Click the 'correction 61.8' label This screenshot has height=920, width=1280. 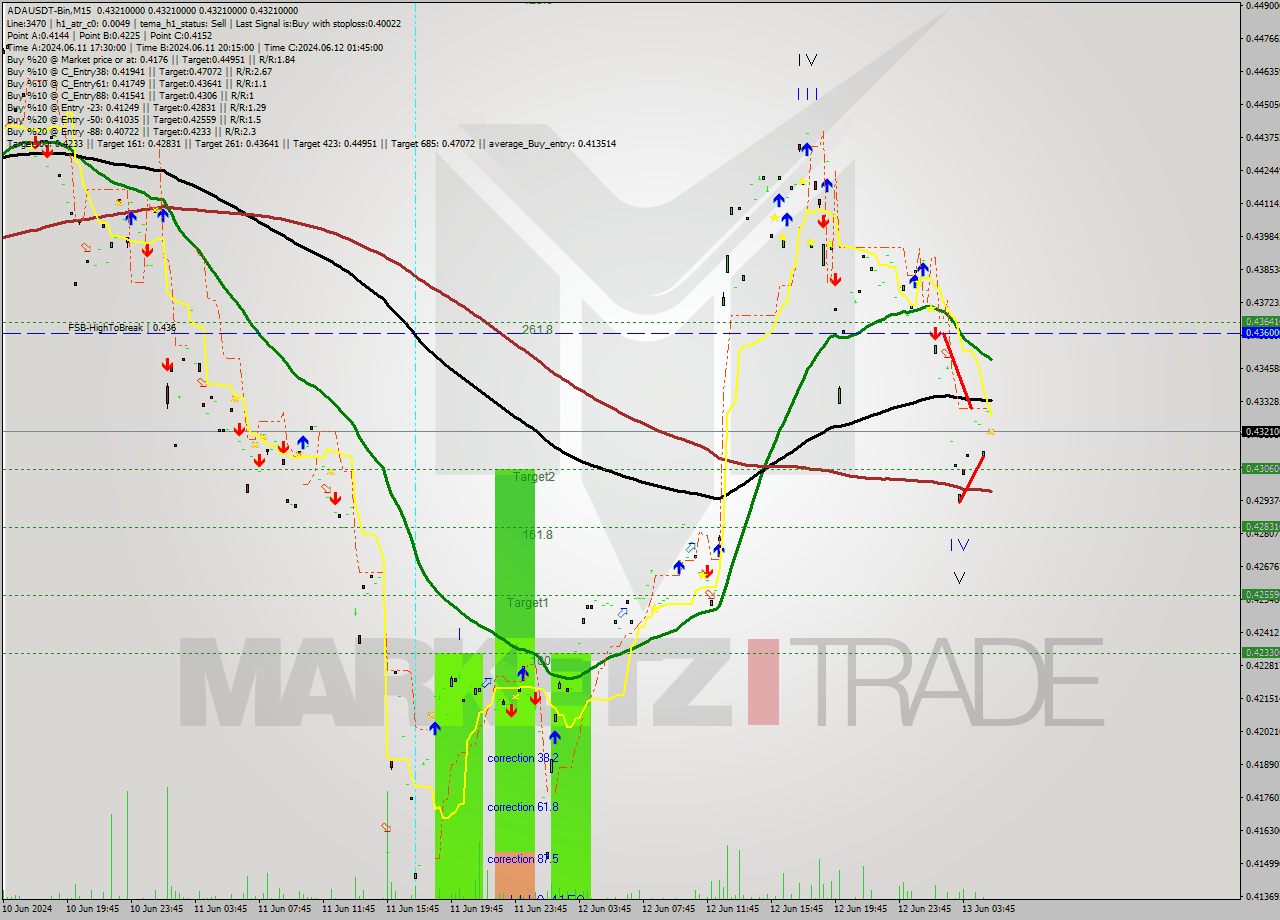523,807
